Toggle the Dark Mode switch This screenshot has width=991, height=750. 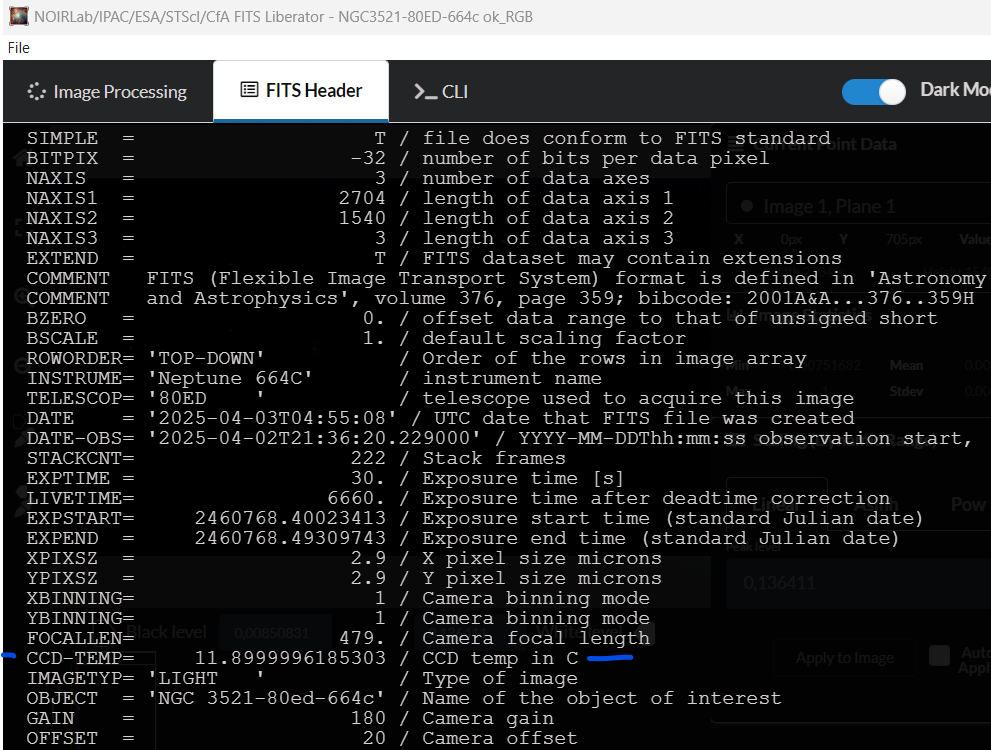(x=873, y=92)
